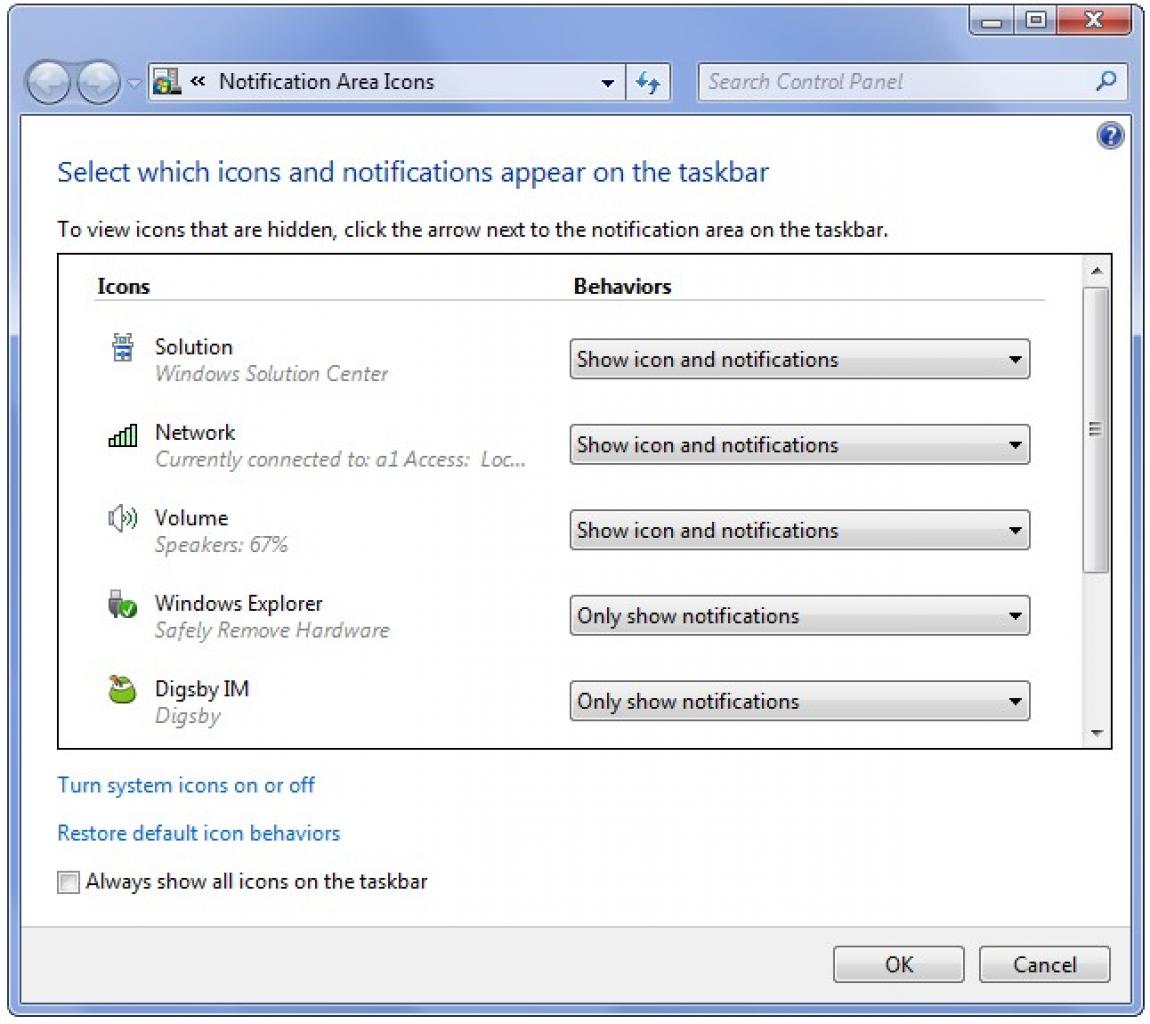Screen dimensions: 1150x1024
Task: Click the Refresh icon beside address bar
Action: coord(648,82)
